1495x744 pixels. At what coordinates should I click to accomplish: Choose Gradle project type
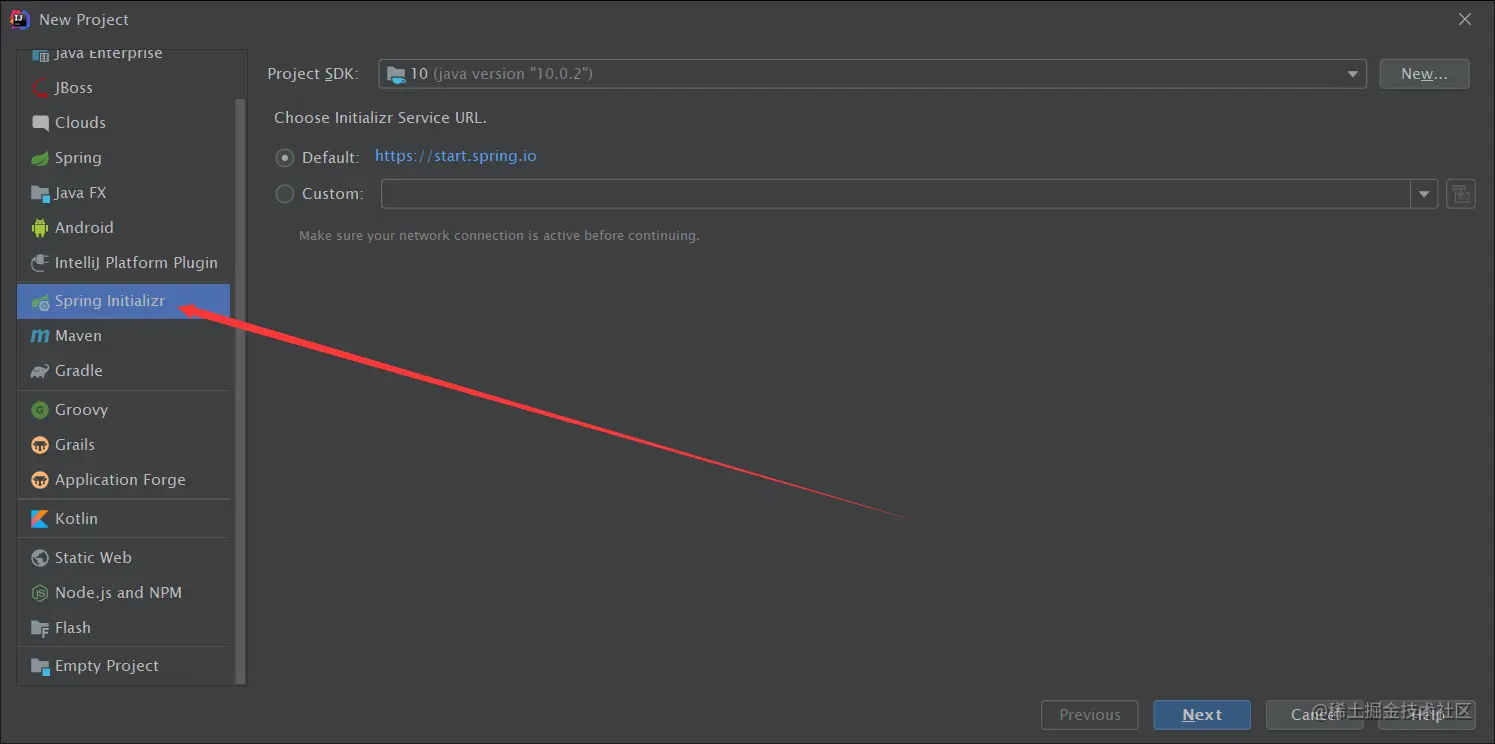(124, 371)
